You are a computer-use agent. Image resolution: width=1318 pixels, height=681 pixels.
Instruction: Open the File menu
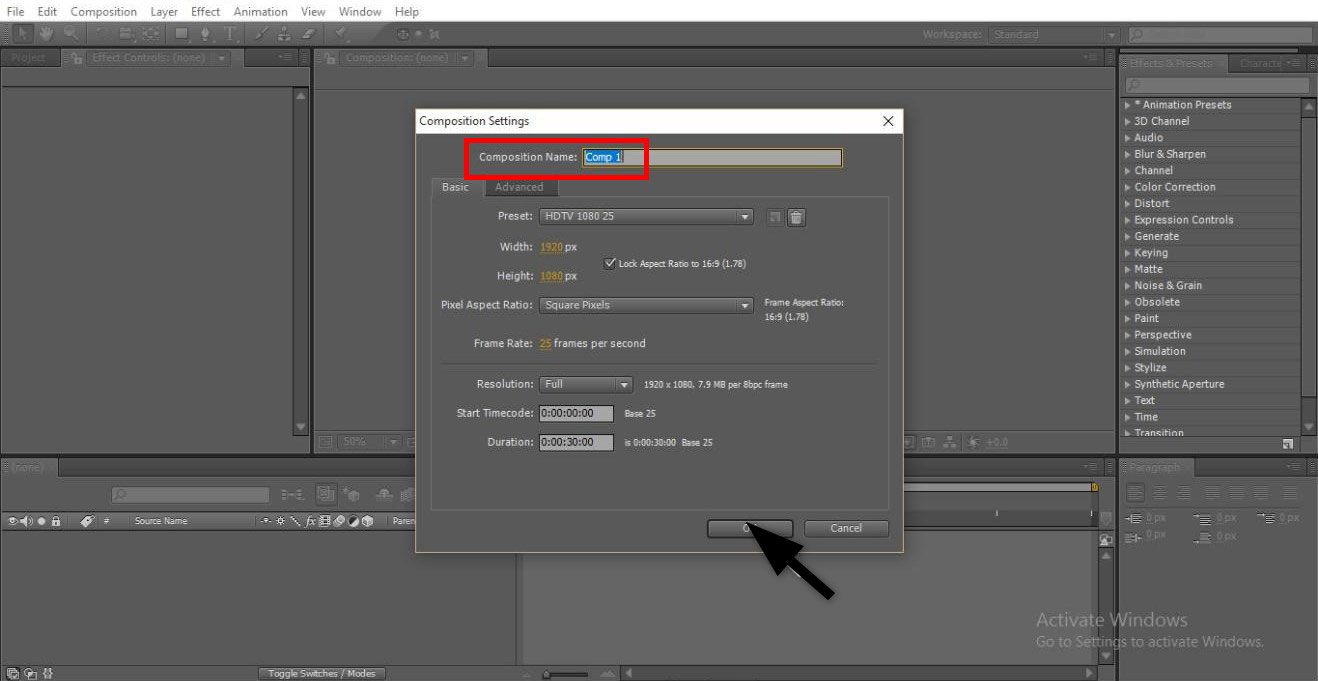click(x=16, y=11)
